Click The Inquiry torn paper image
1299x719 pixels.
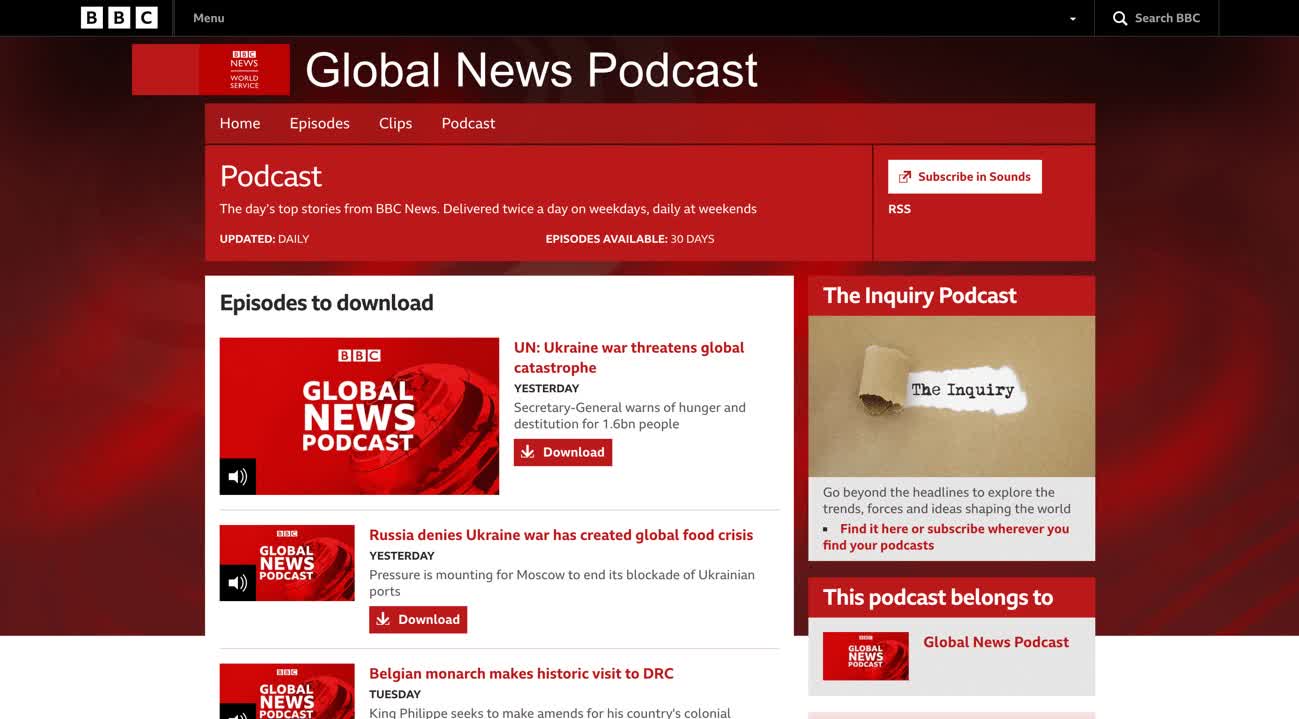951,396
